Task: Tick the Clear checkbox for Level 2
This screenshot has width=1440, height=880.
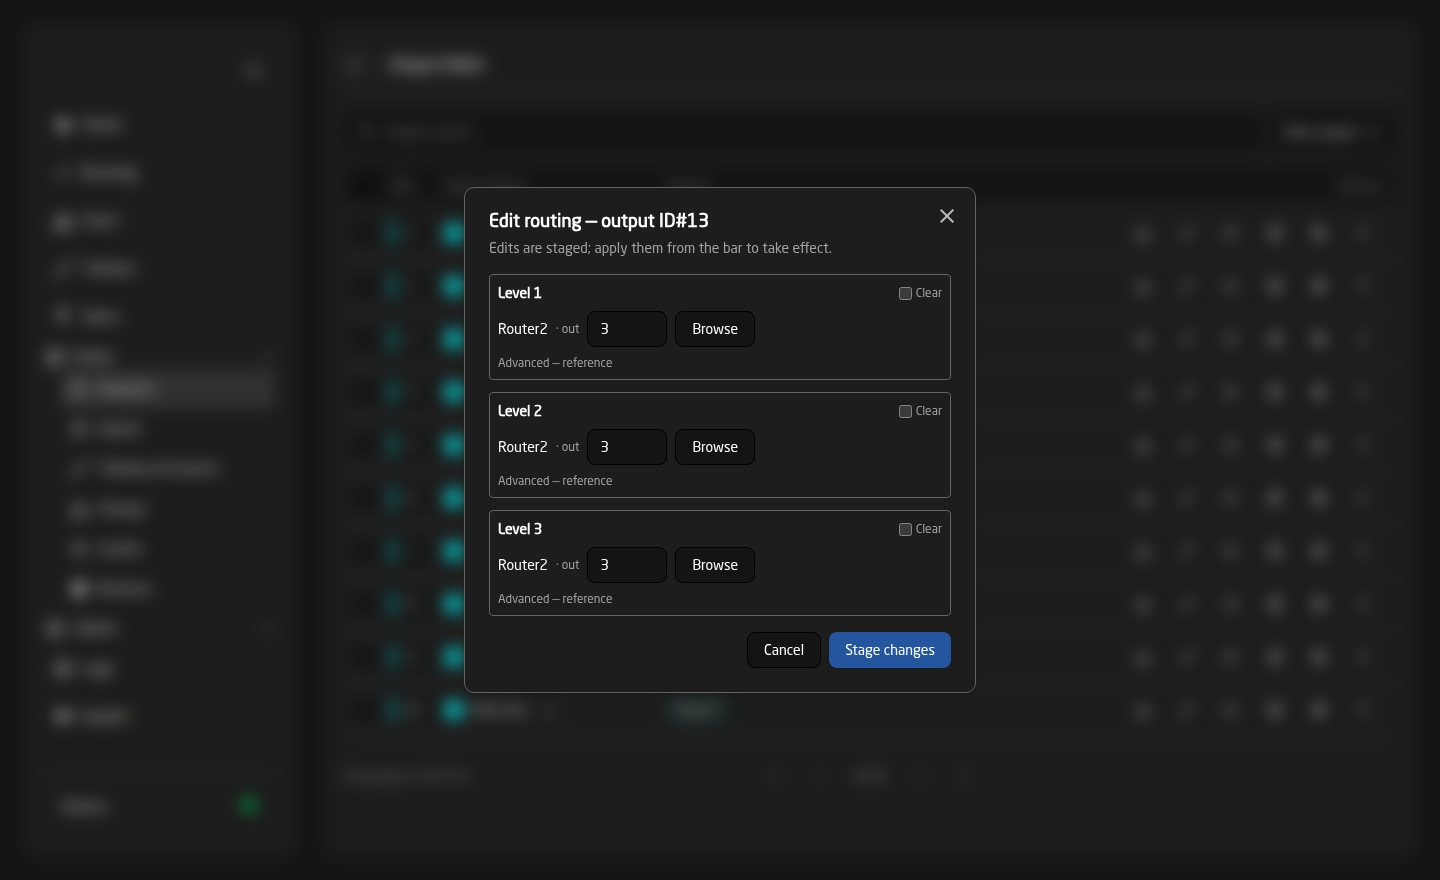Action: (x=905, y=412)
